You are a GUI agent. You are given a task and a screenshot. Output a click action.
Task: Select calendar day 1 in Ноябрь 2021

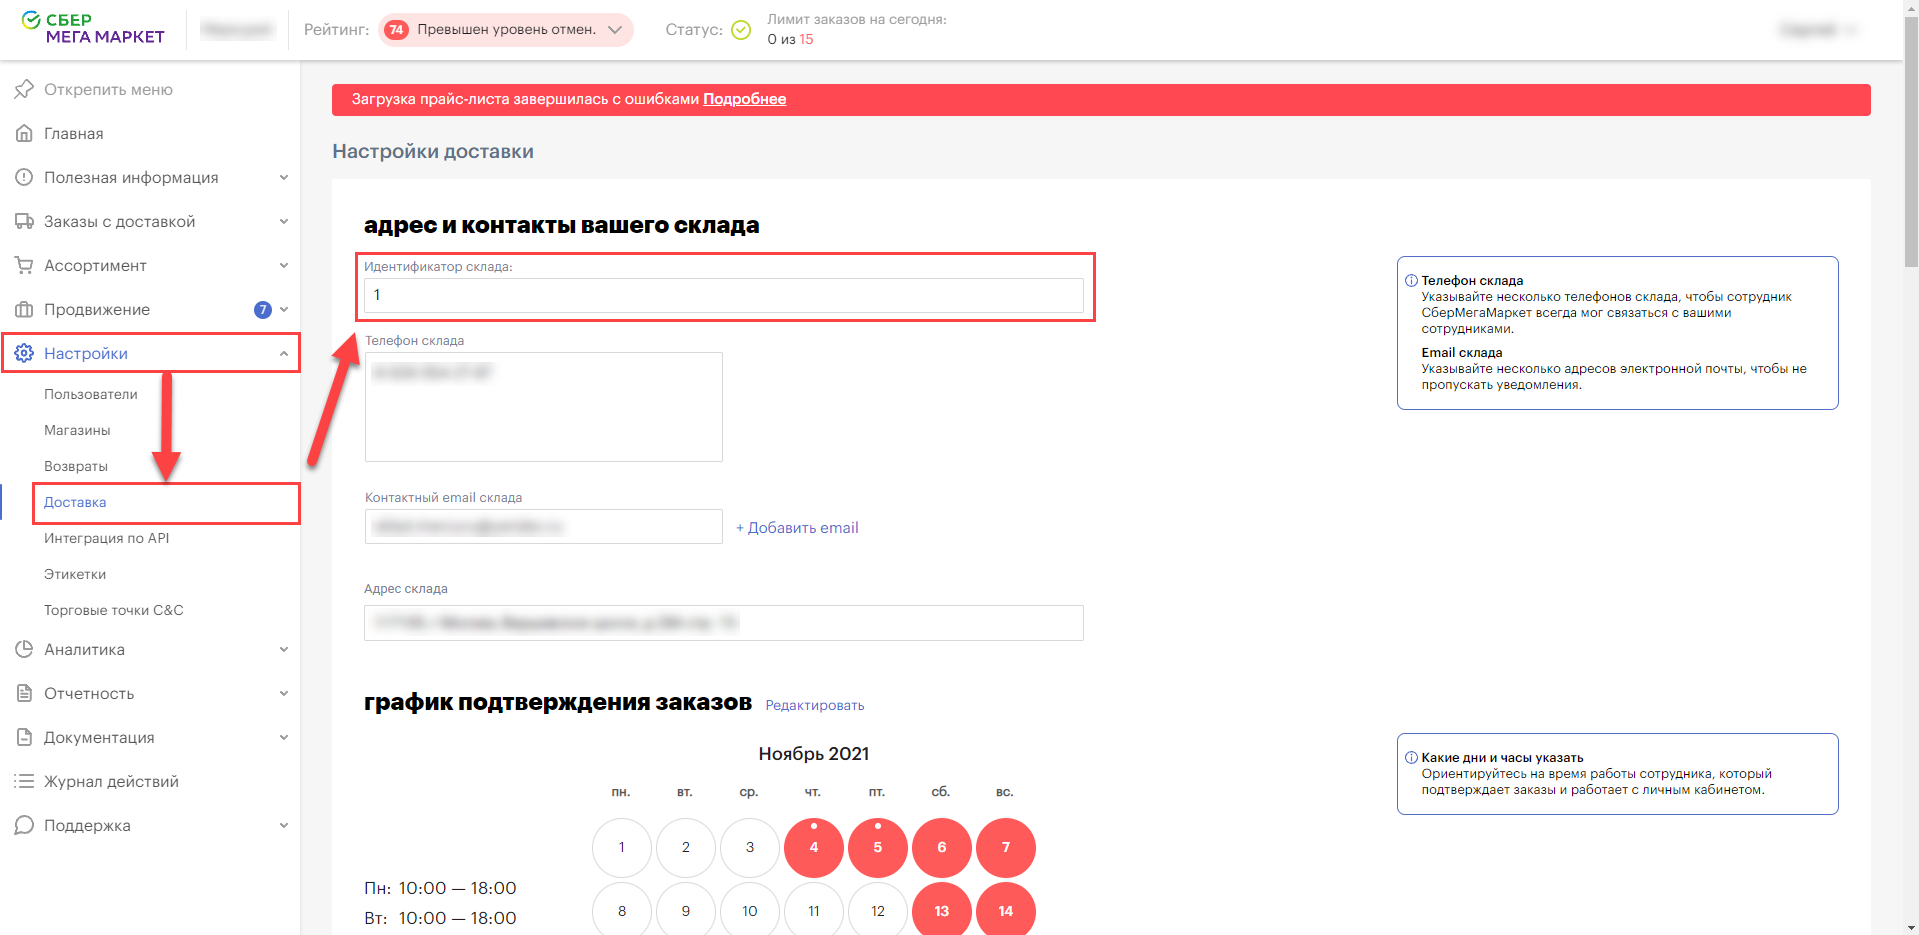622,848
